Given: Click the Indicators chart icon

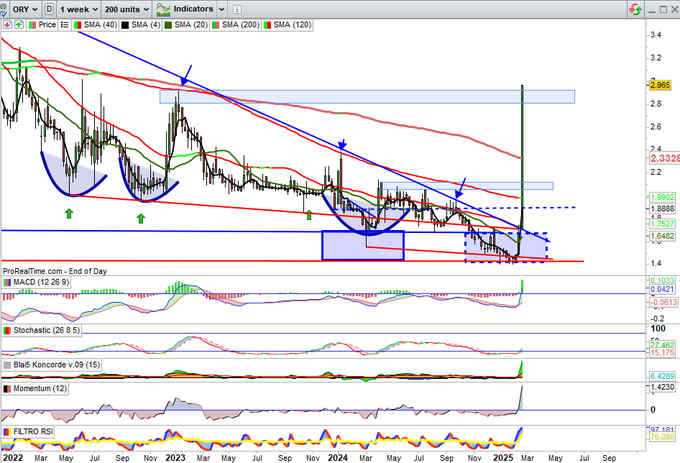Looking at the screenshot, I should 163,9.
